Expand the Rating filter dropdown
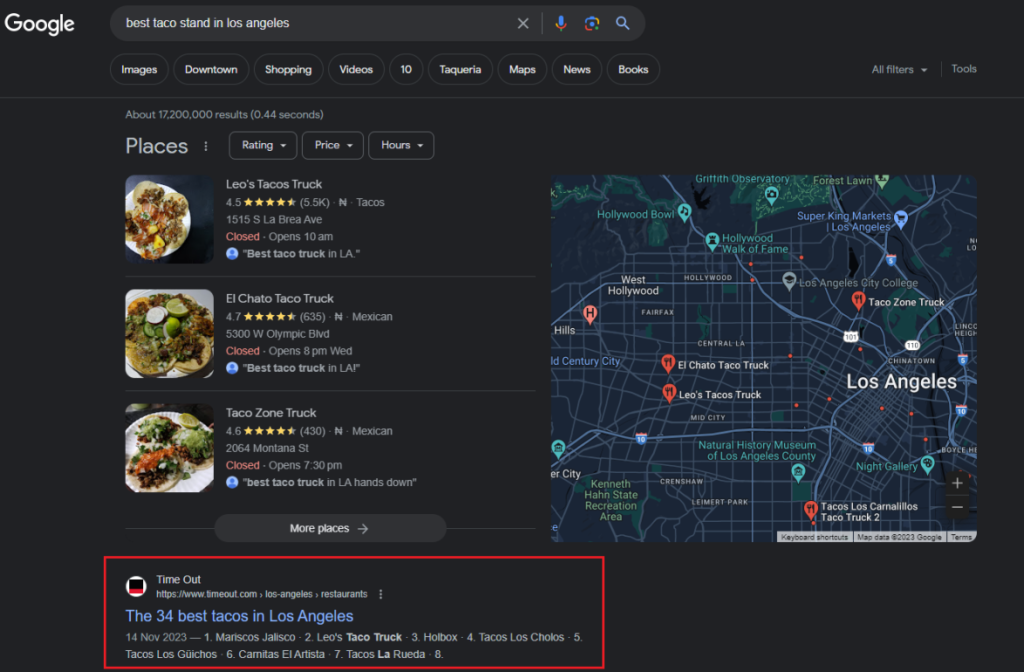This screenshot has height=672, width=1024. (x=263, y=145)
